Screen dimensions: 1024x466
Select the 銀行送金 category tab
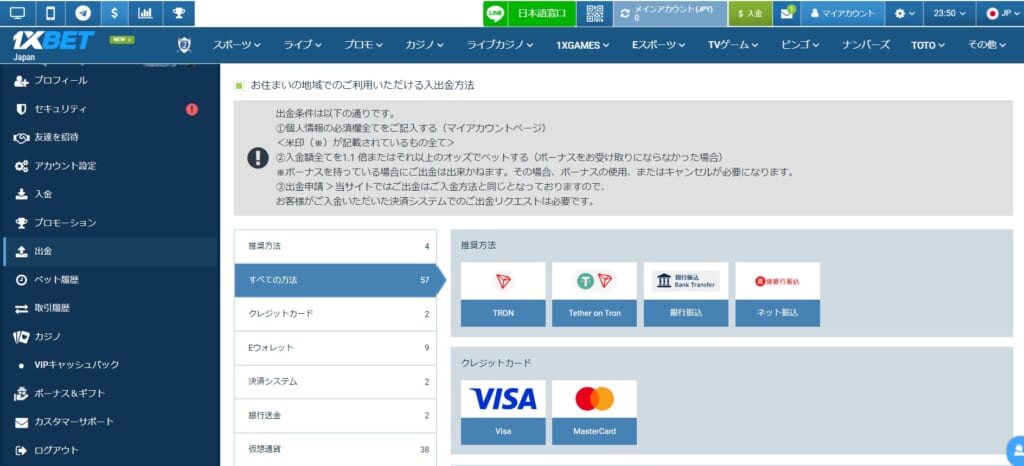coord(335,416)
